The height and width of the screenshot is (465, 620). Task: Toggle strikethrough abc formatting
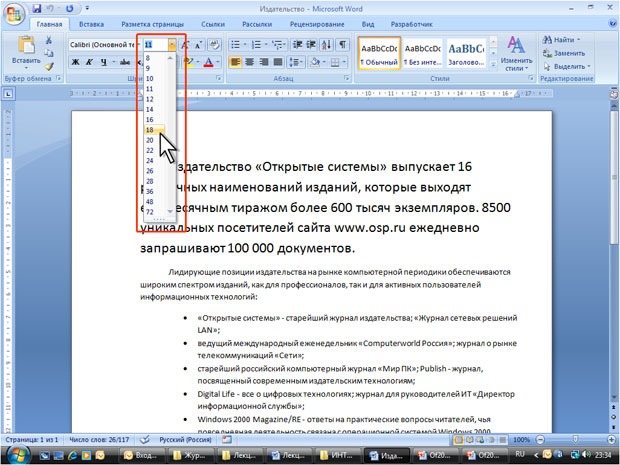(125, 62)
